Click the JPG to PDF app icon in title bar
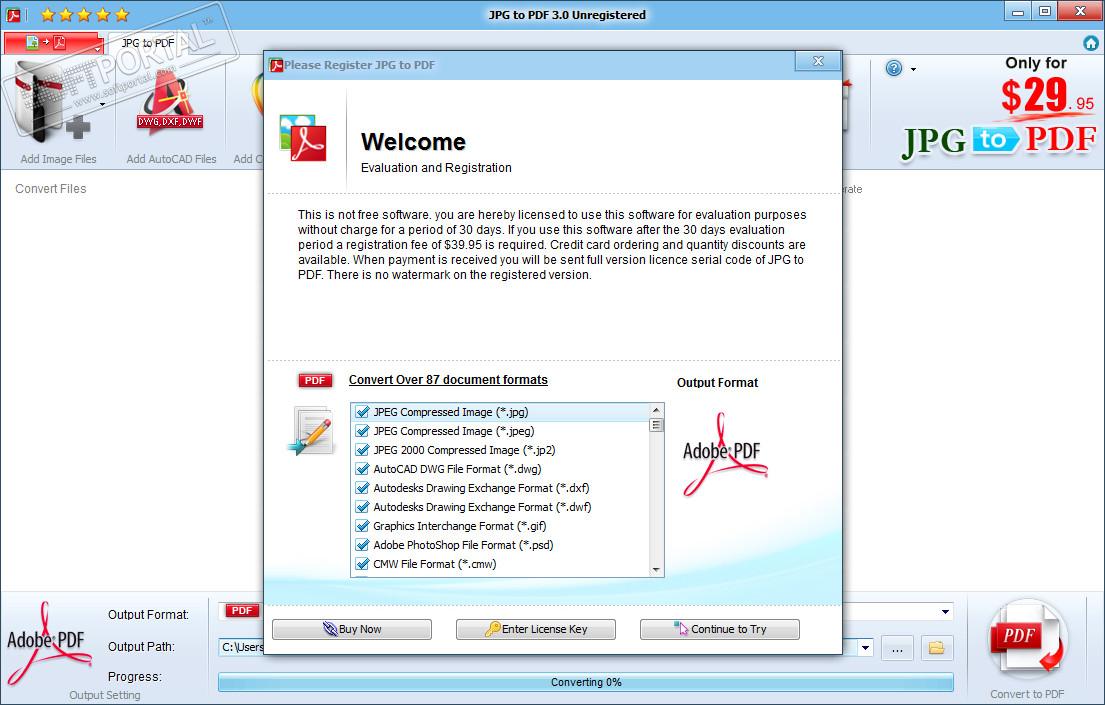 click(13, 14)
